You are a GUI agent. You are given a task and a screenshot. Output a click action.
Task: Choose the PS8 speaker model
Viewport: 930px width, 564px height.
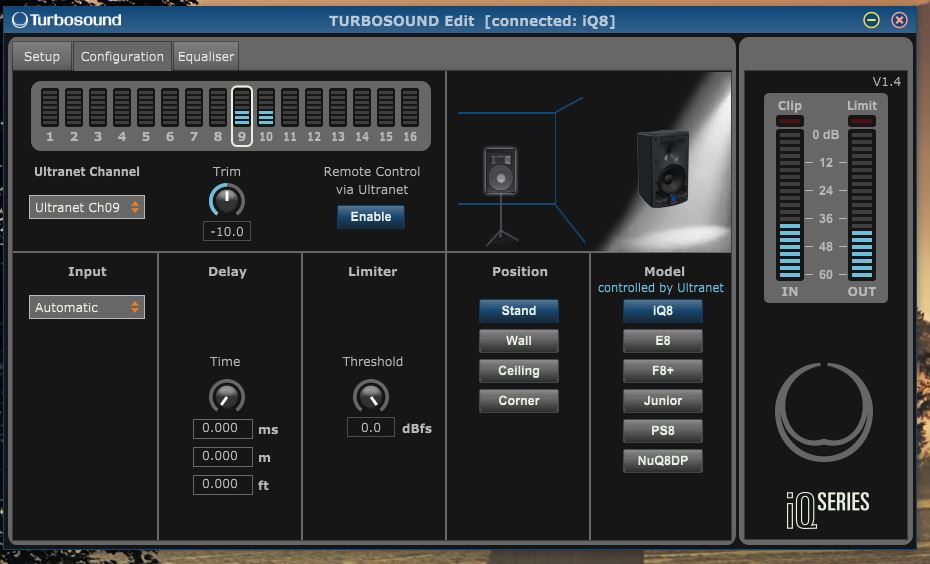coord(663,431)
